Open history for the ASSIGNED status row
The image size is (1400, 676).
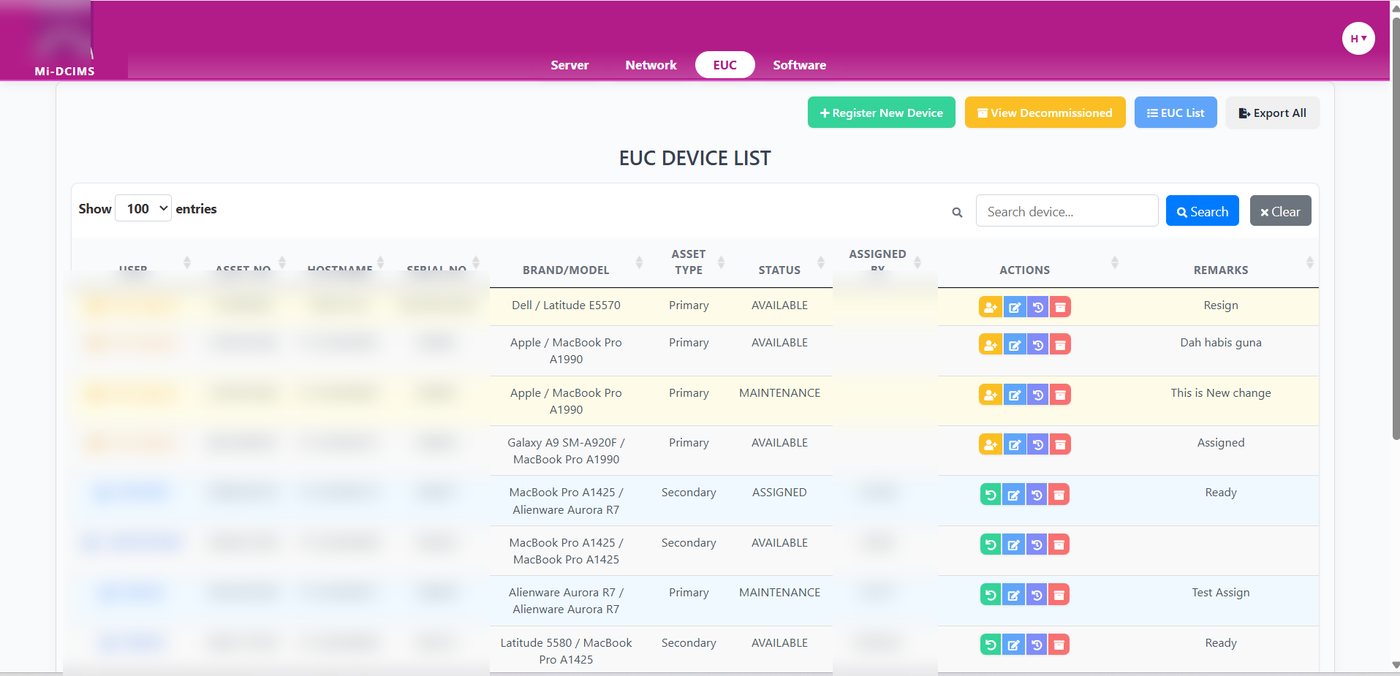pyautogui.click(x=1038, y=494)
